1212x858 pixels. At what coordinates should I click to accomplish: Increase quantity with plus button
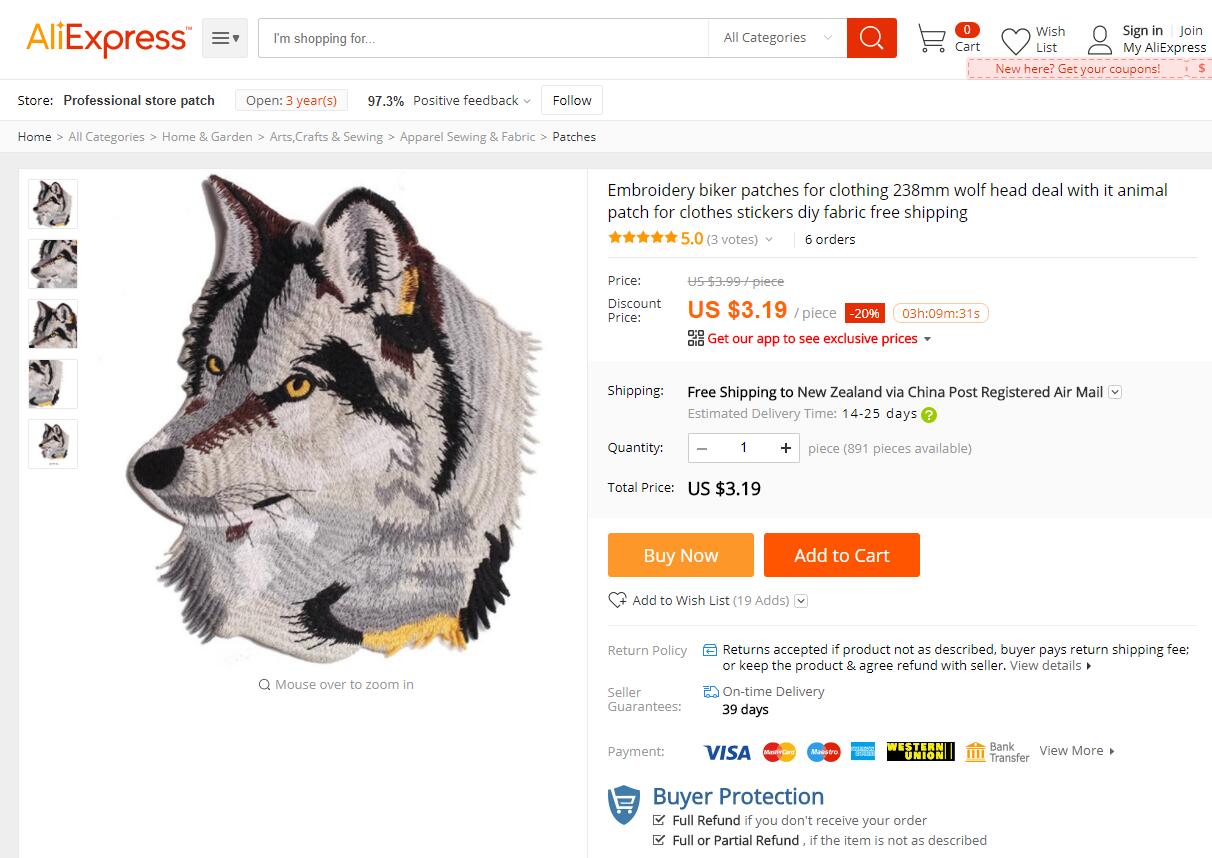786,448
